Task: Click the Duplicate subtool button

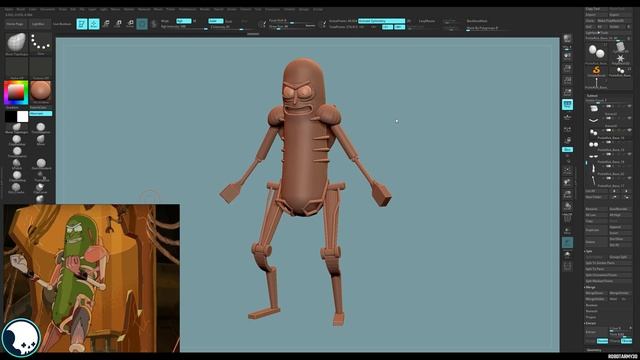Action: pyautogui.click(x=596, y=230)
